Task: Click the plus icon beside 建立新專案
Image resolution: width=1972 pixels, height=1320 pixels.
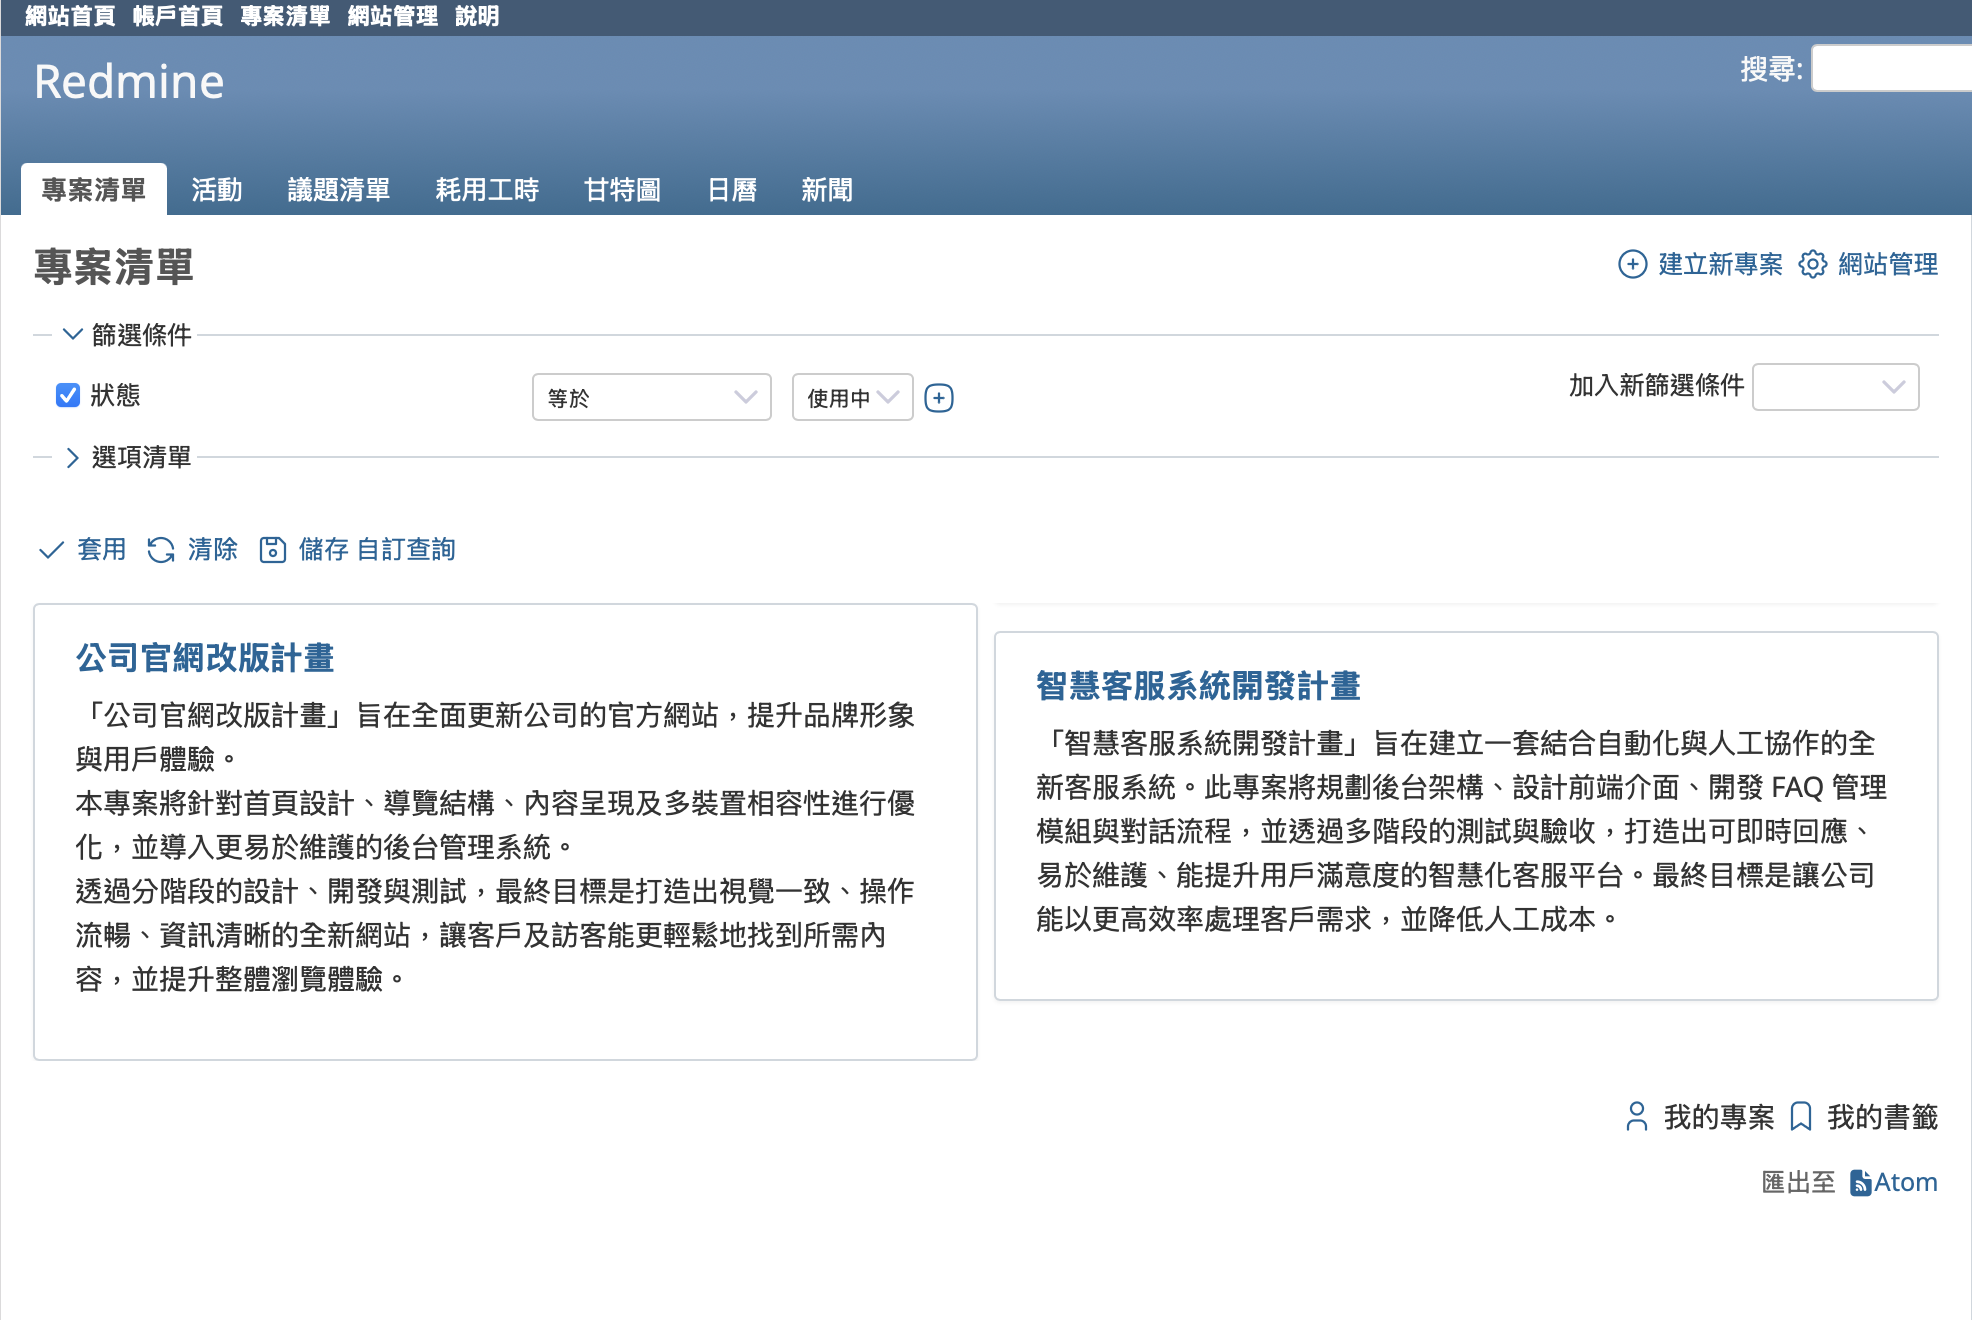Action: click(1632, 264)
